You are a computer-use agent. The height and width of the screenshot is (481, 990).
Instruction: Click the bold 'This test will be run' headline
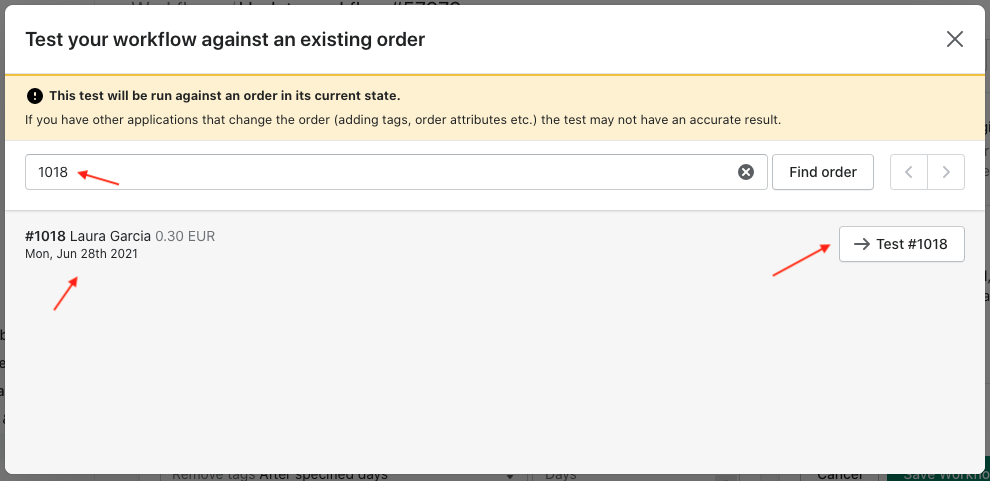click(x=225, y=96)
